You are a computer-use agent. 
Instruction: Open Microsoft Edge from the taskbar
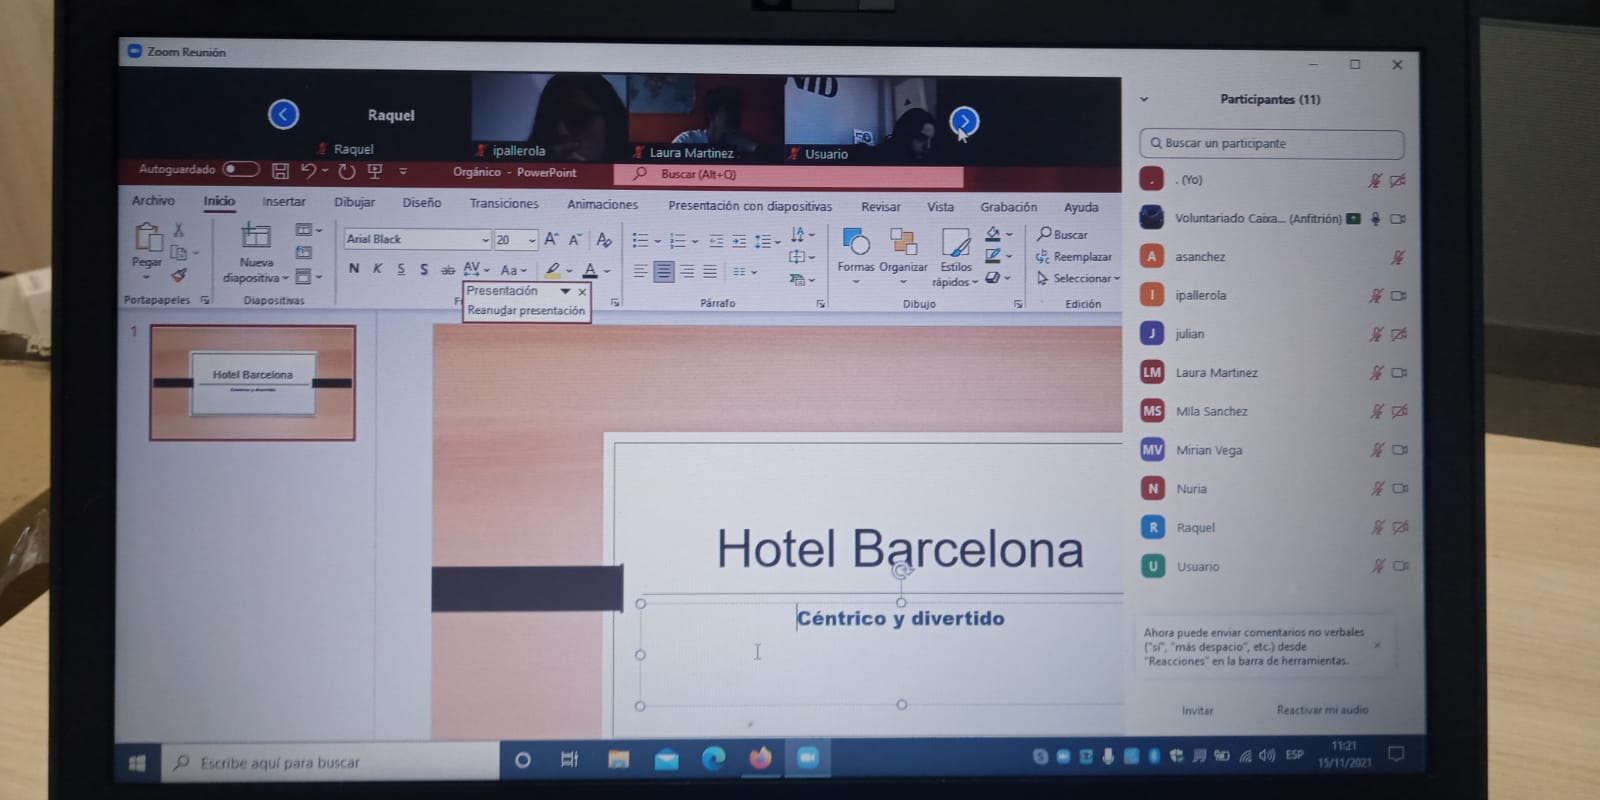pos(713,760)
